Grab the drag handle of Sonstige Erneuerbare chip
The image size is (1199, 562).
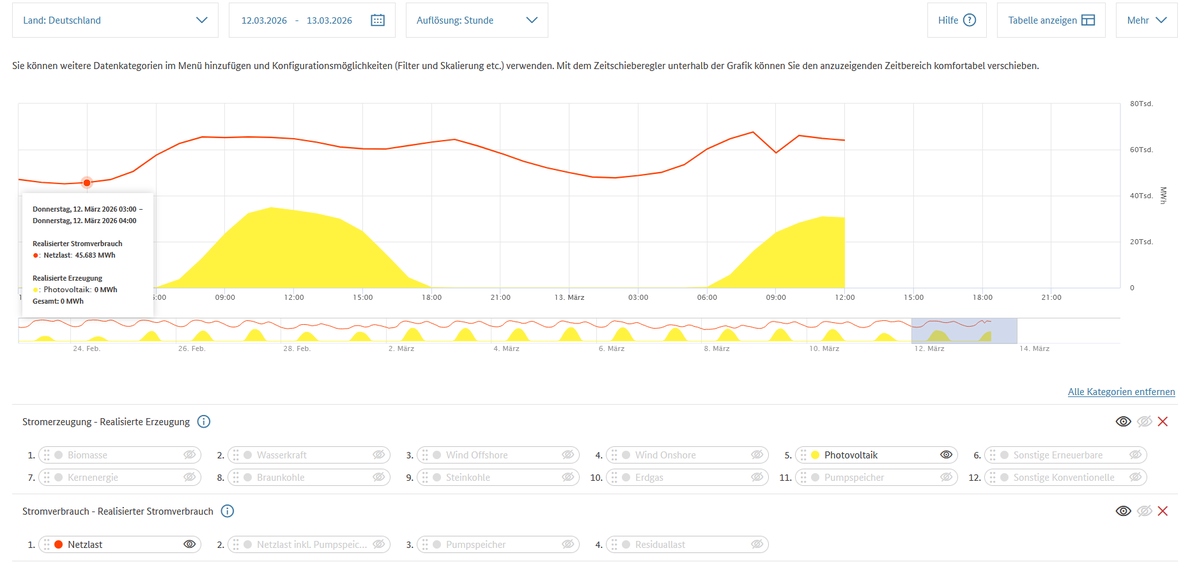coord(993,455)
